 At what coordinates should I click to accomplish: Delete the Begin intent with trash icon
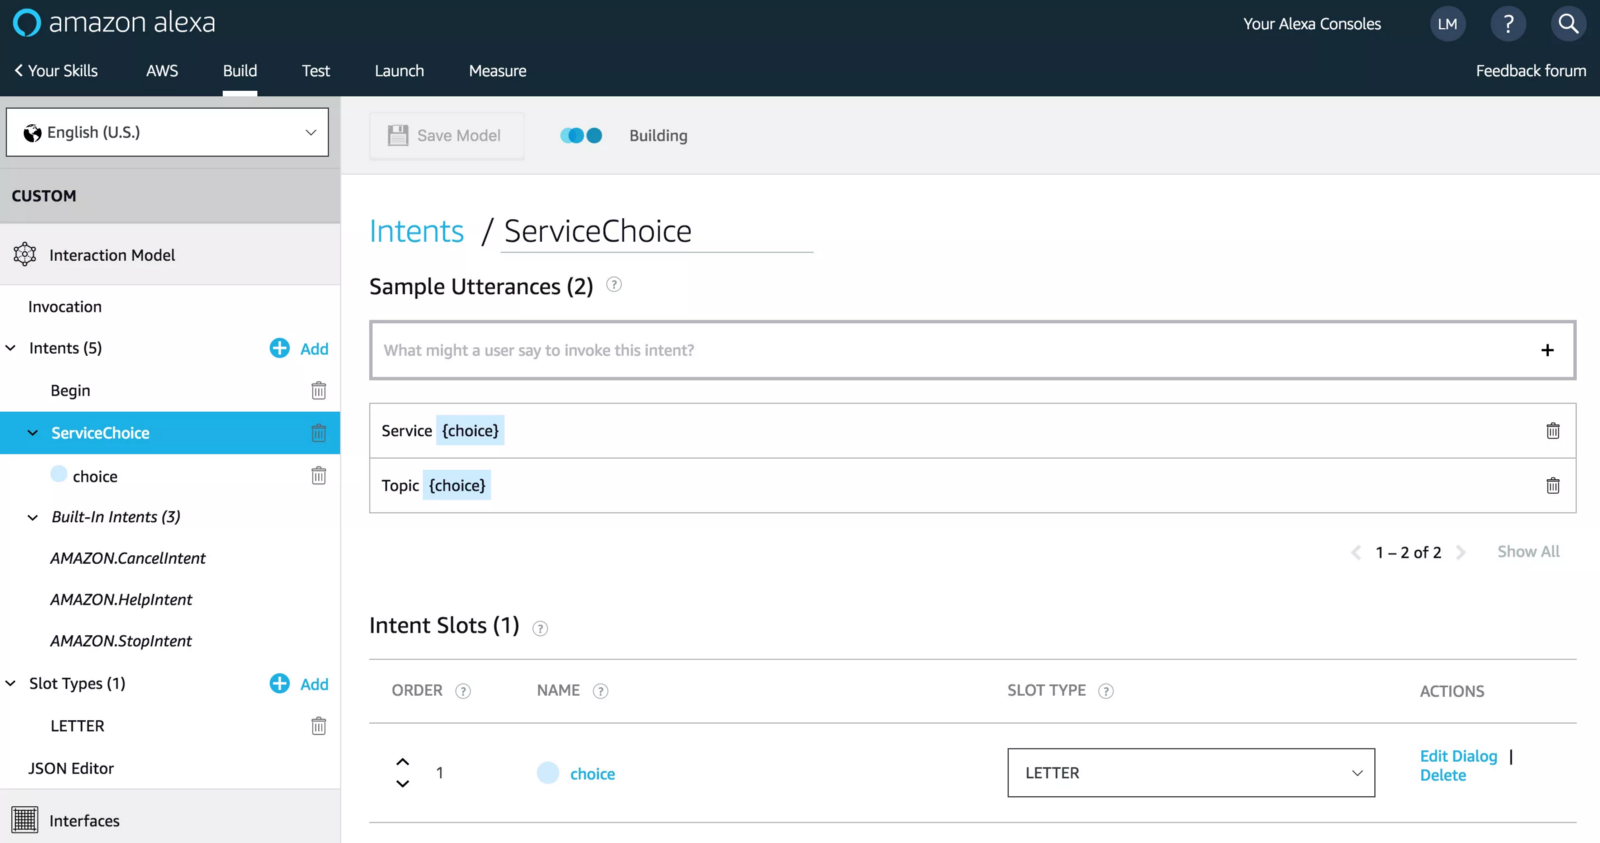[x=318, y=391]
